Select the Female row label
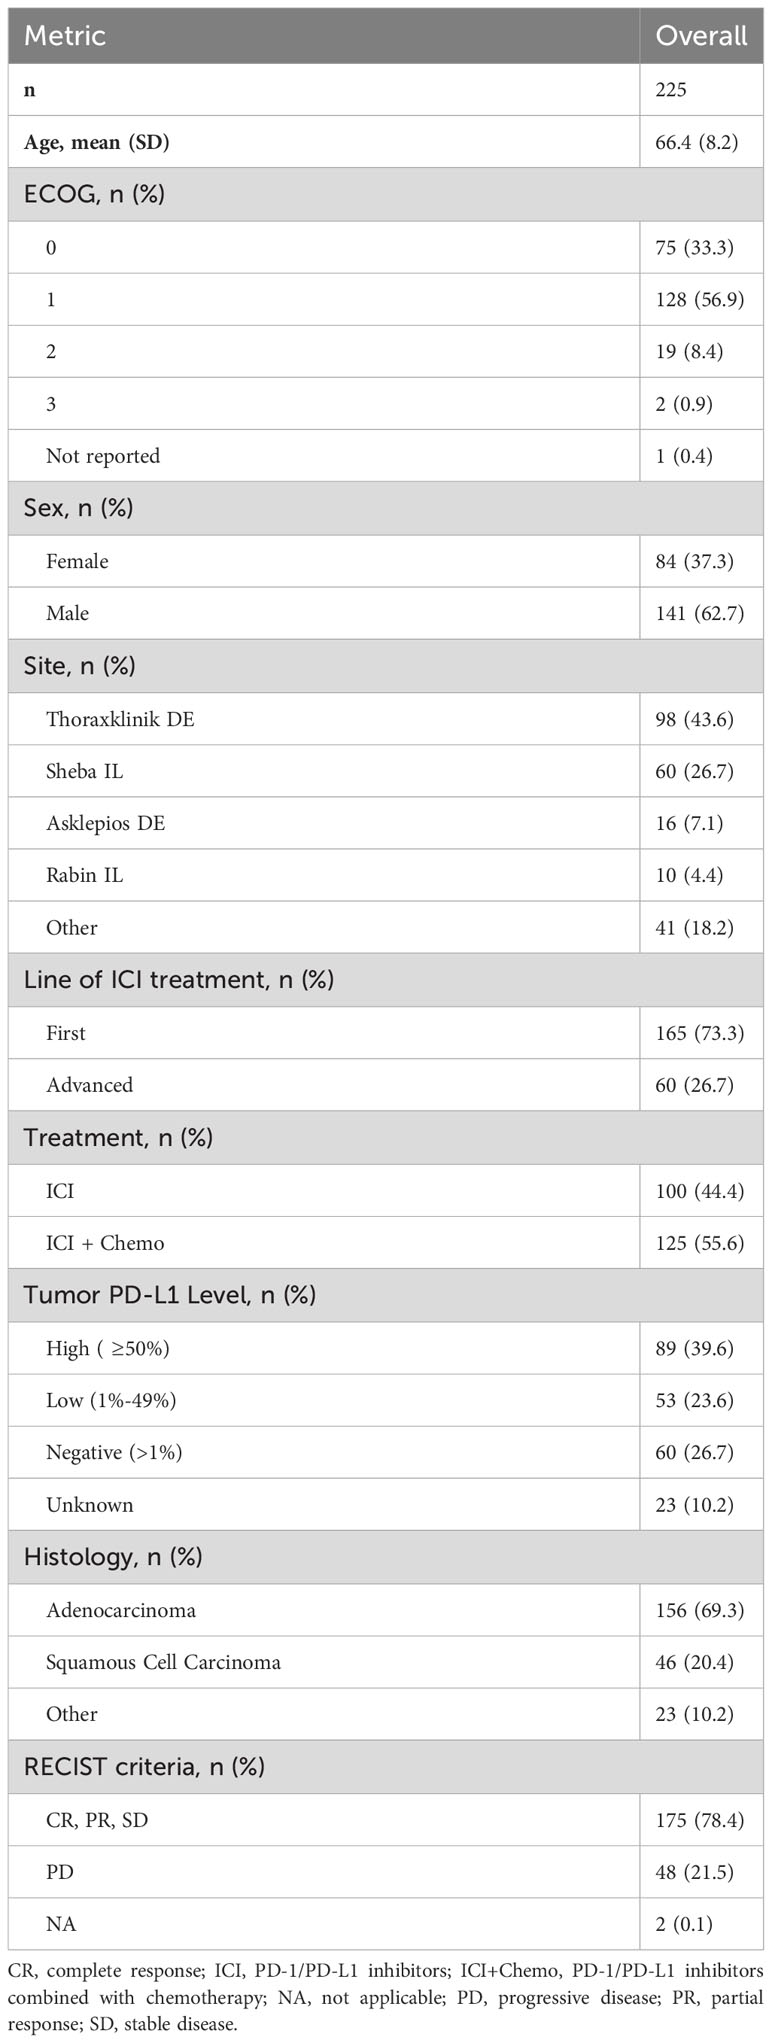This screenshot has height=2043, width=772. (x=77, y=561)
